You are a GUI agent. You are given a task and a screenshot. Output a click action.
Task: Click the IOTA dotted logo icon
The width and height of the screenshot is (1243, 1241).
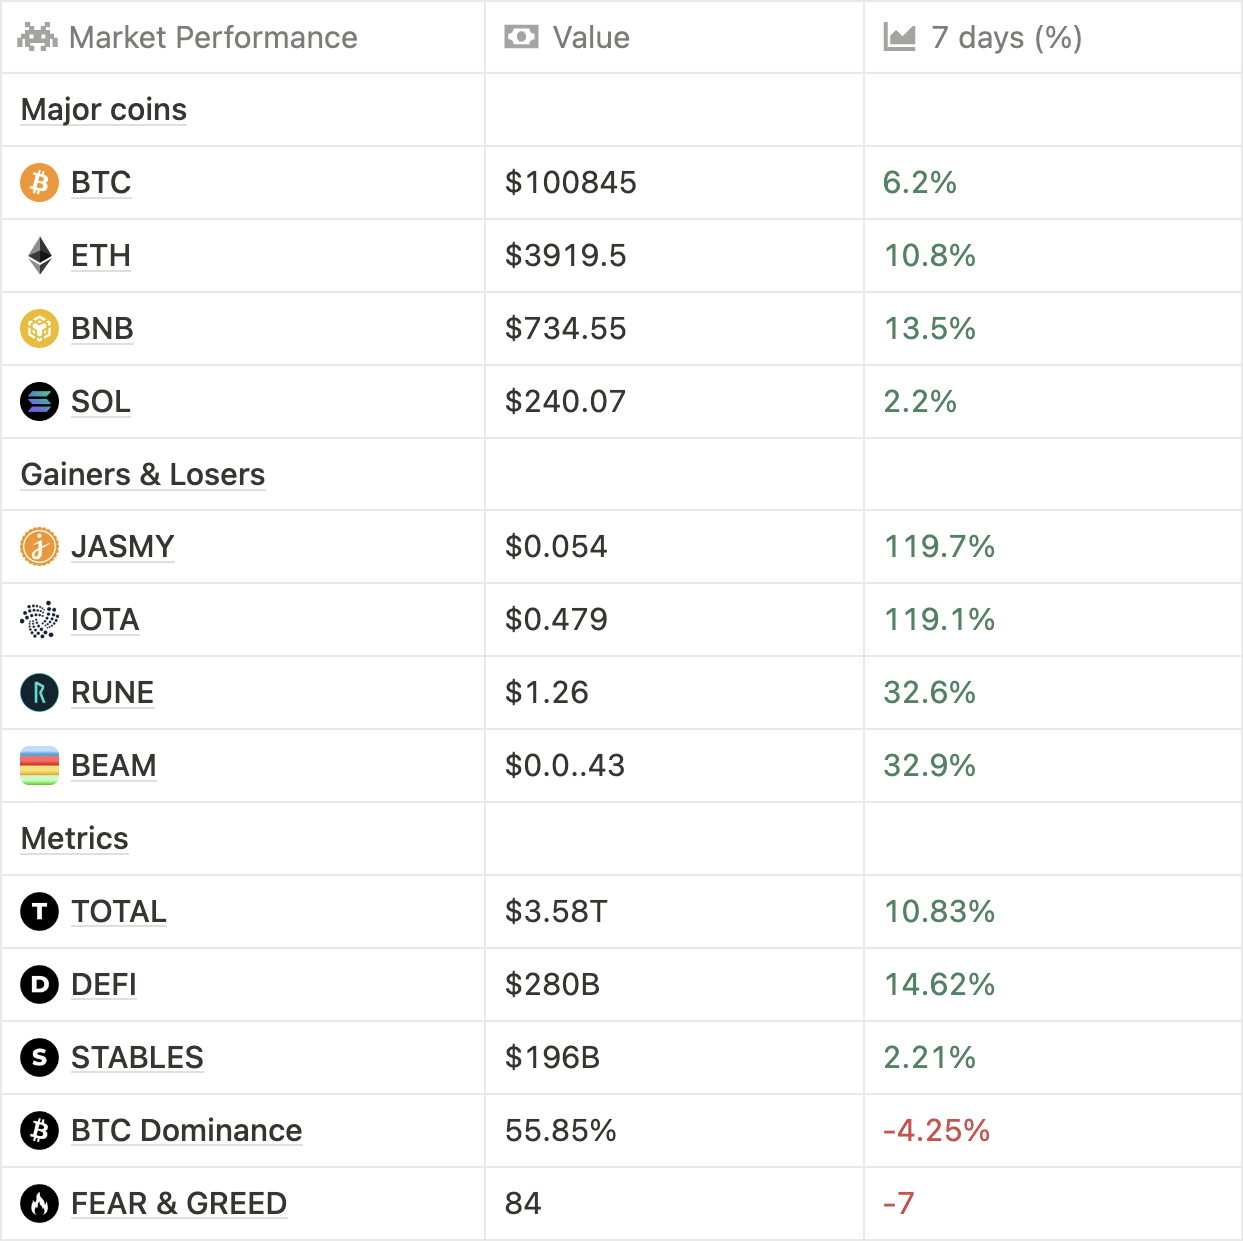pyautogui.click(x=40, y=620)
